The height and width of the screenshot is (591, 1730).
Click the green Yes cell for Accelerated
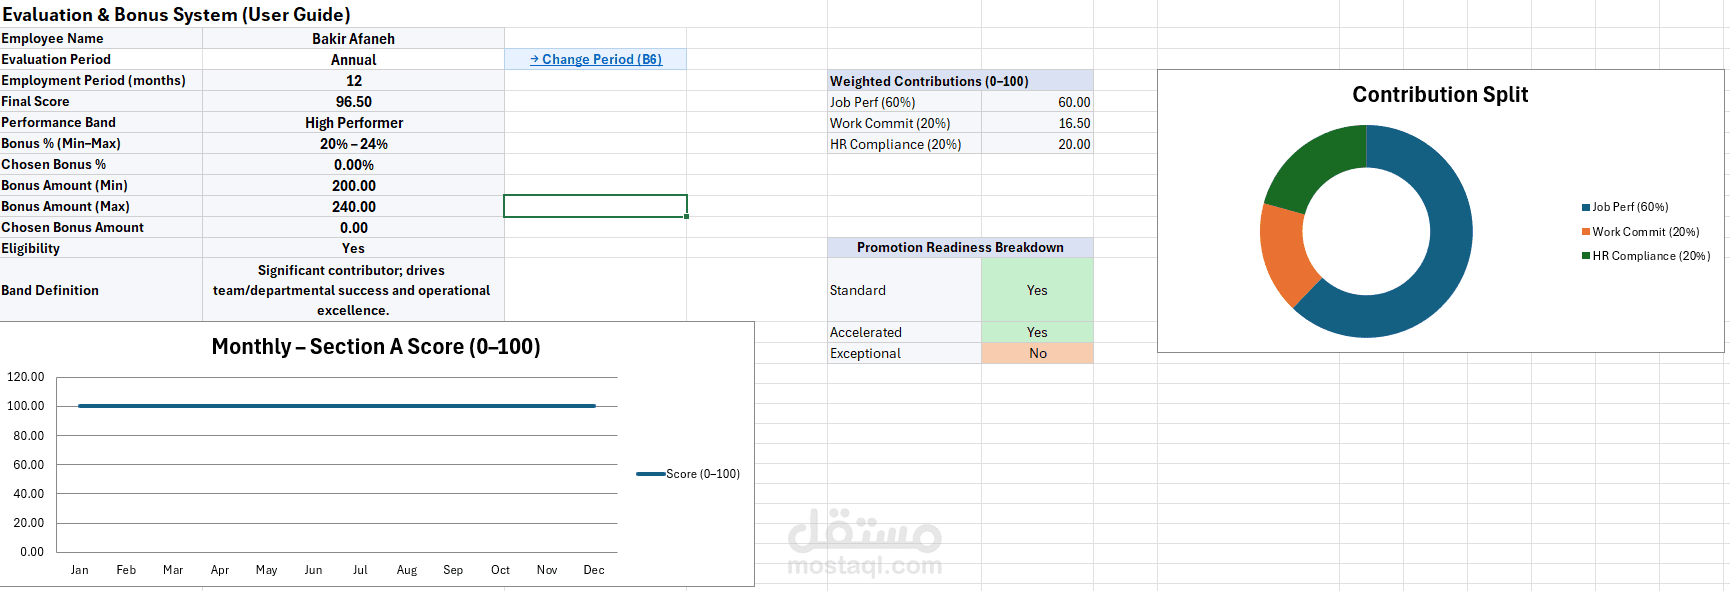pos(1037,332)
